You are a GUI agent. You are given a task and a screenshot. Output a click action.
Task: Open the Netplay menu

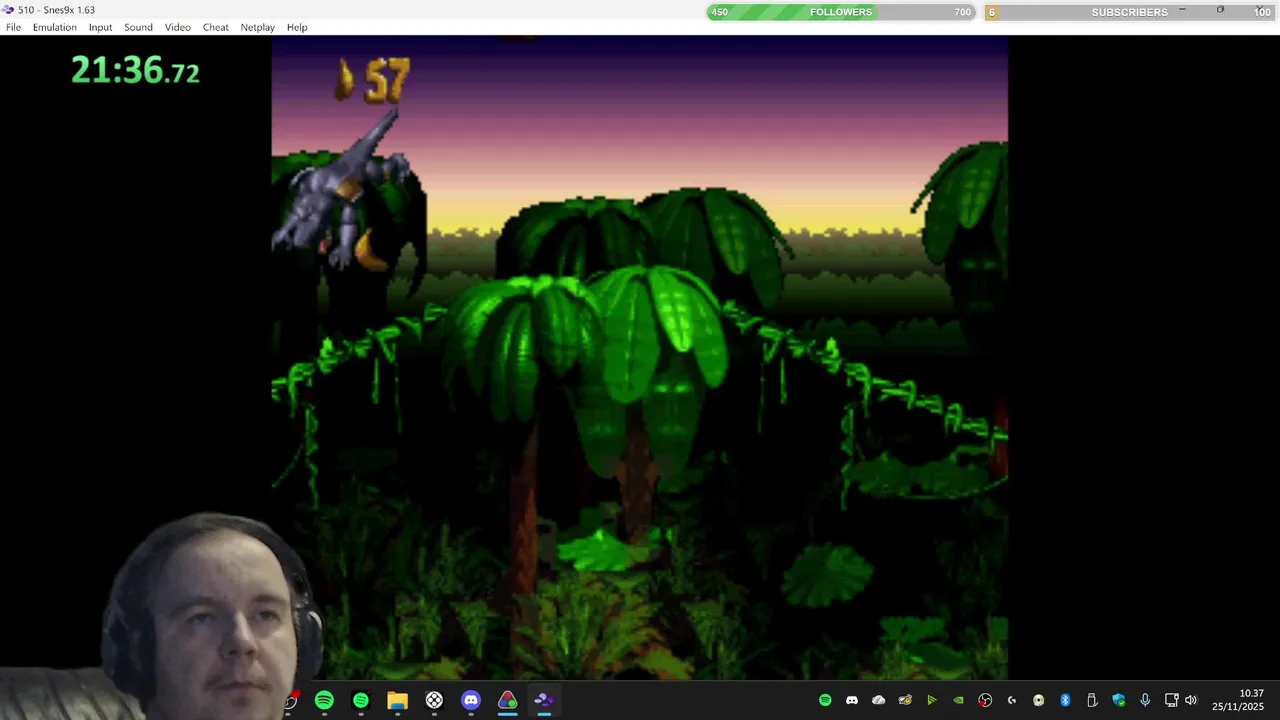(x=257, y=27)
